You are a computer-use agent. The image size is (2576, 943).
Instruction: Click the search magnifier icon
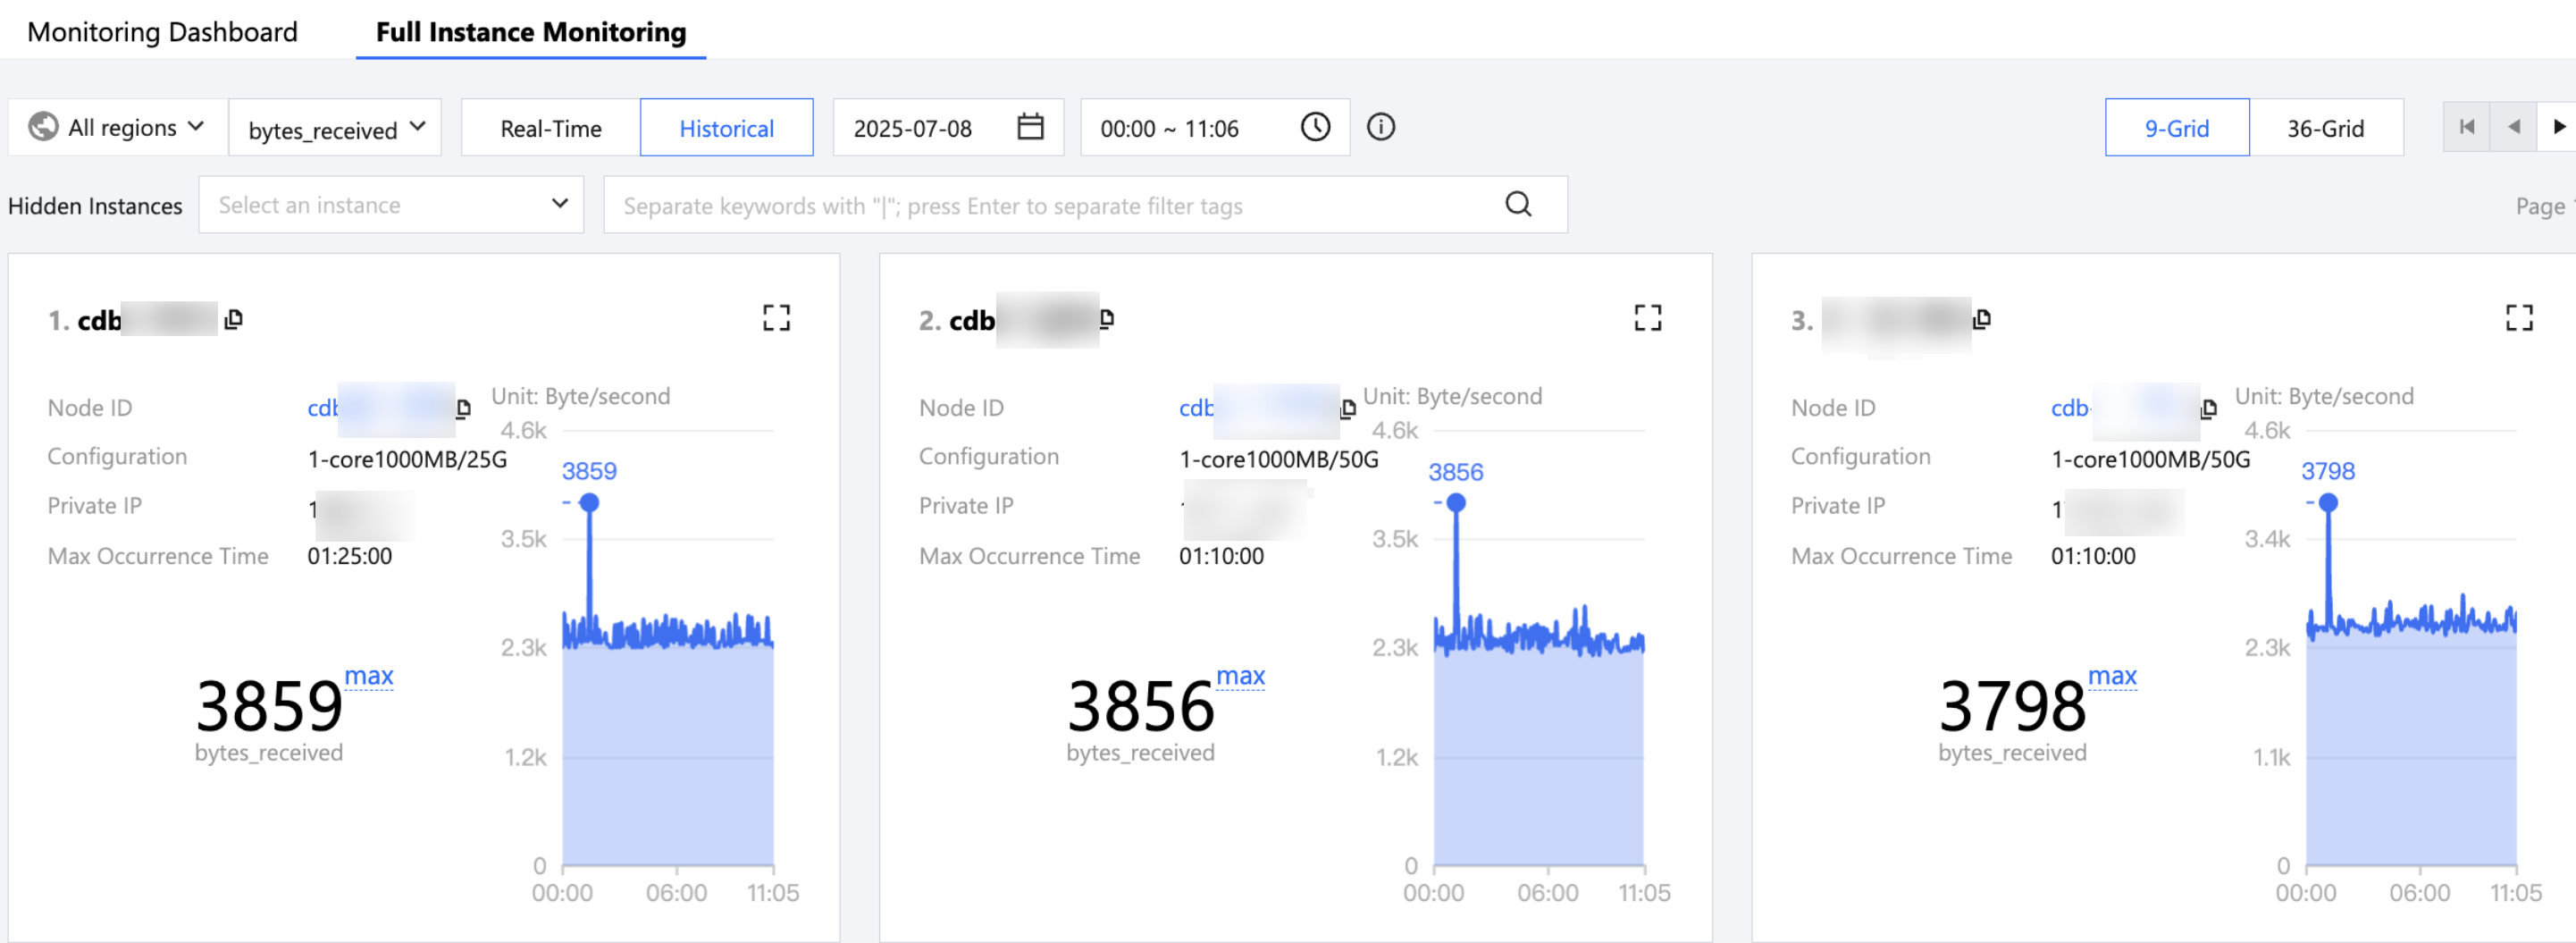click(x=1518, y=205)
